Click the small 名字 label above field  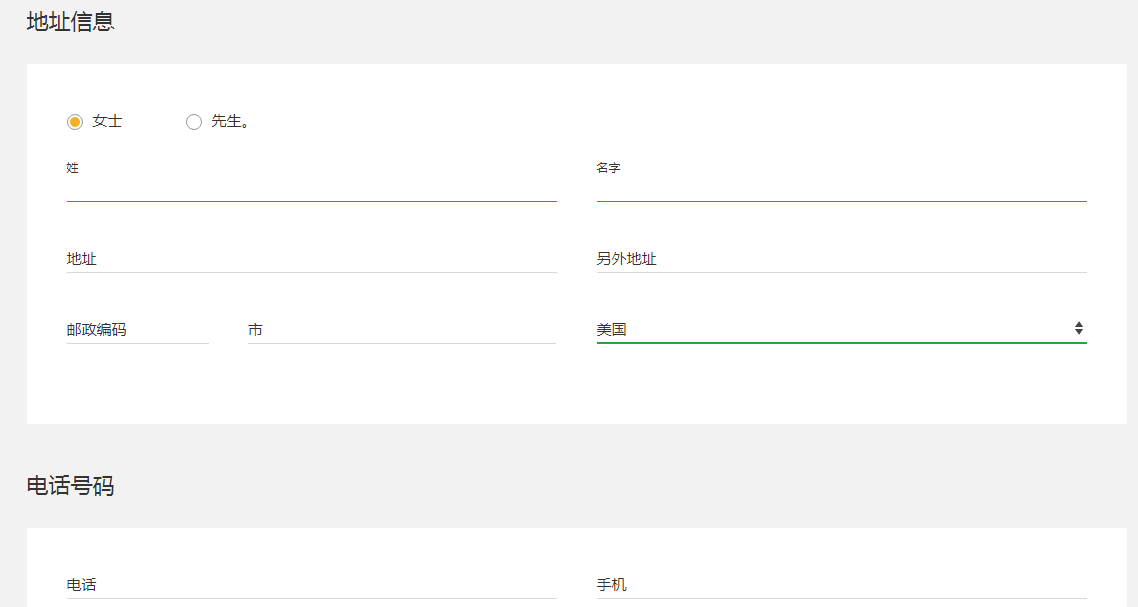[608, 168]
